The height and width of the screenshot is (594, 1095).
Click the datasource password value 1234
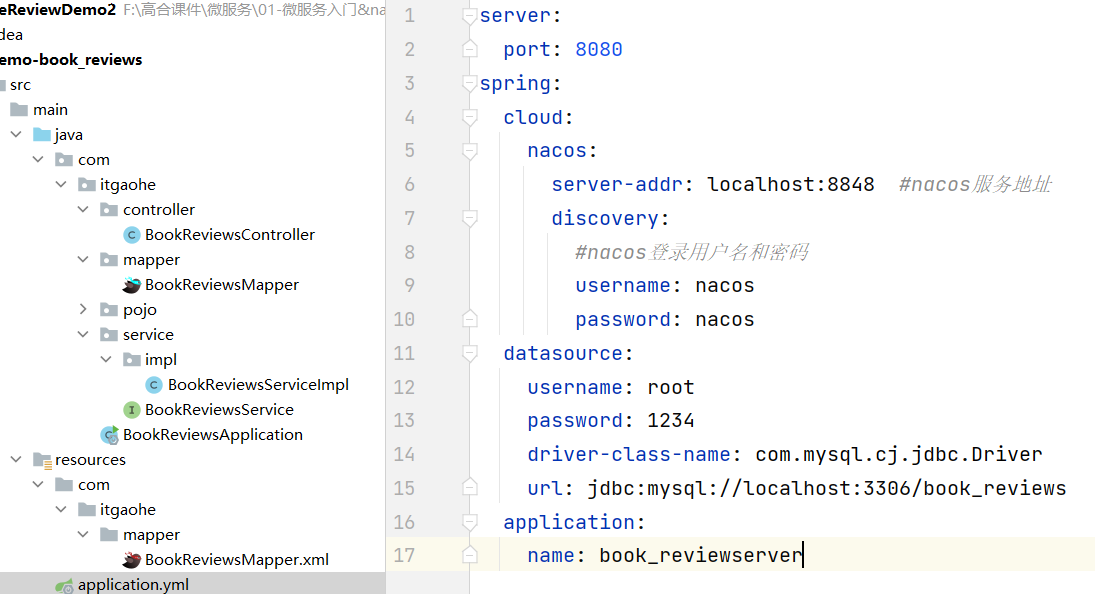[670, 420]
